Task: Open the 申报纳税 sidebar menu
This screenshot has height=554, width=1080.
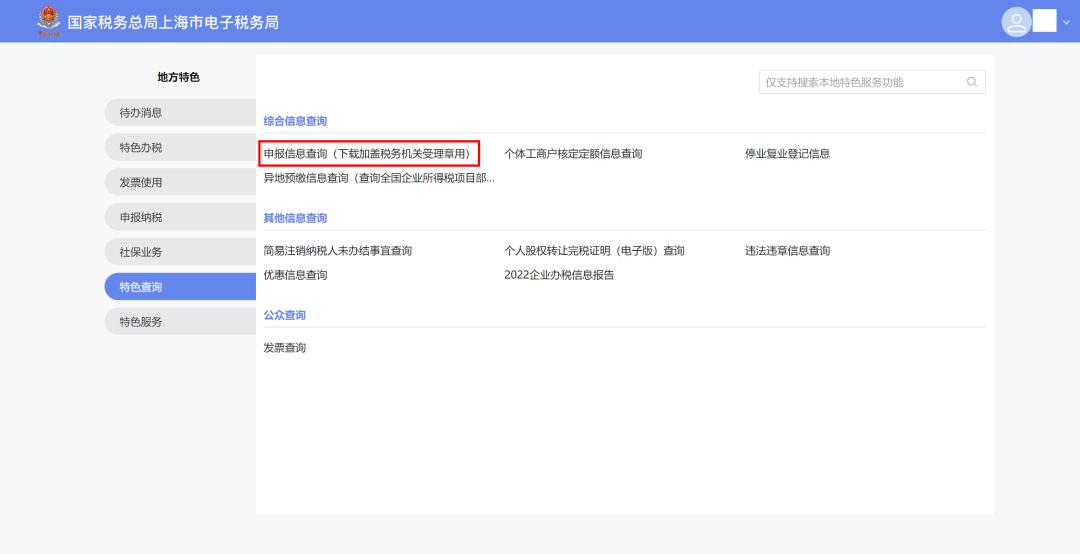Action: tap(180, 217)
